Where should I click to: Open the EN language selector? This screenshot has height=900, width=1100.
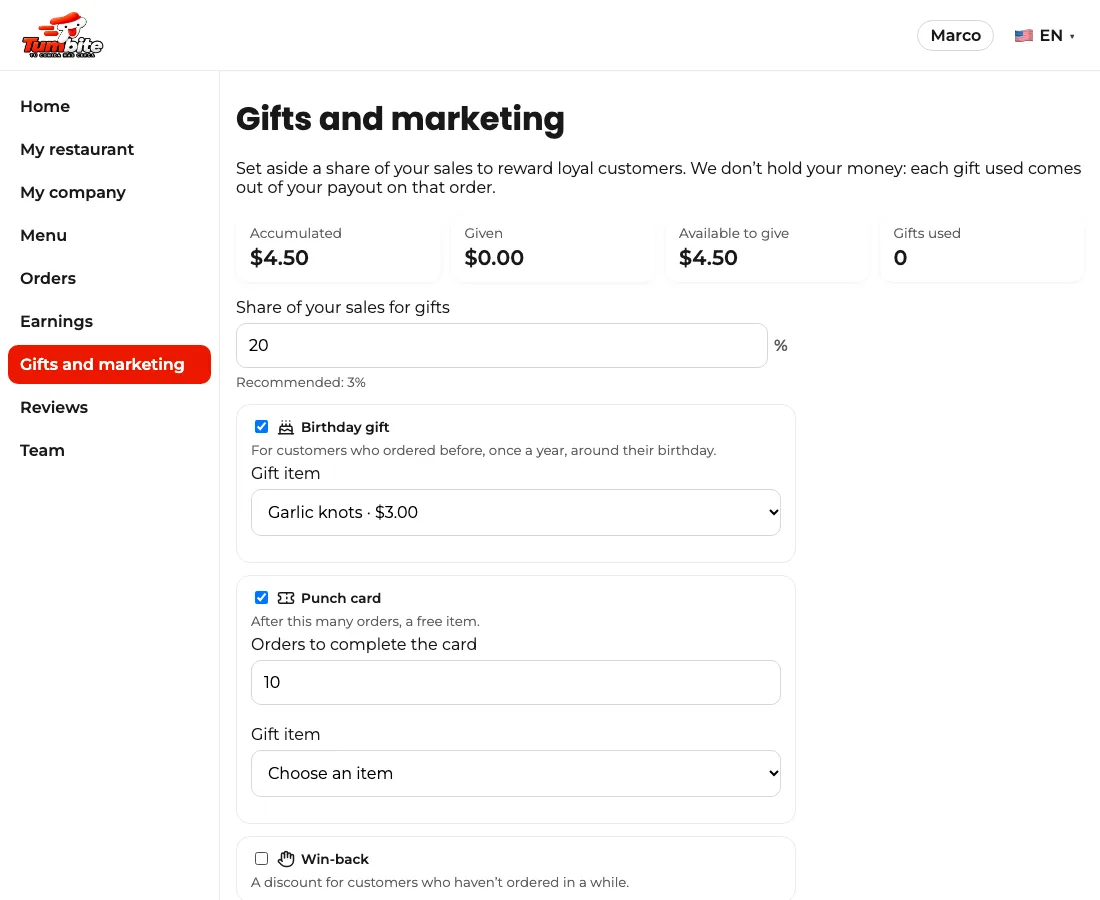(x=1045, y=35)
